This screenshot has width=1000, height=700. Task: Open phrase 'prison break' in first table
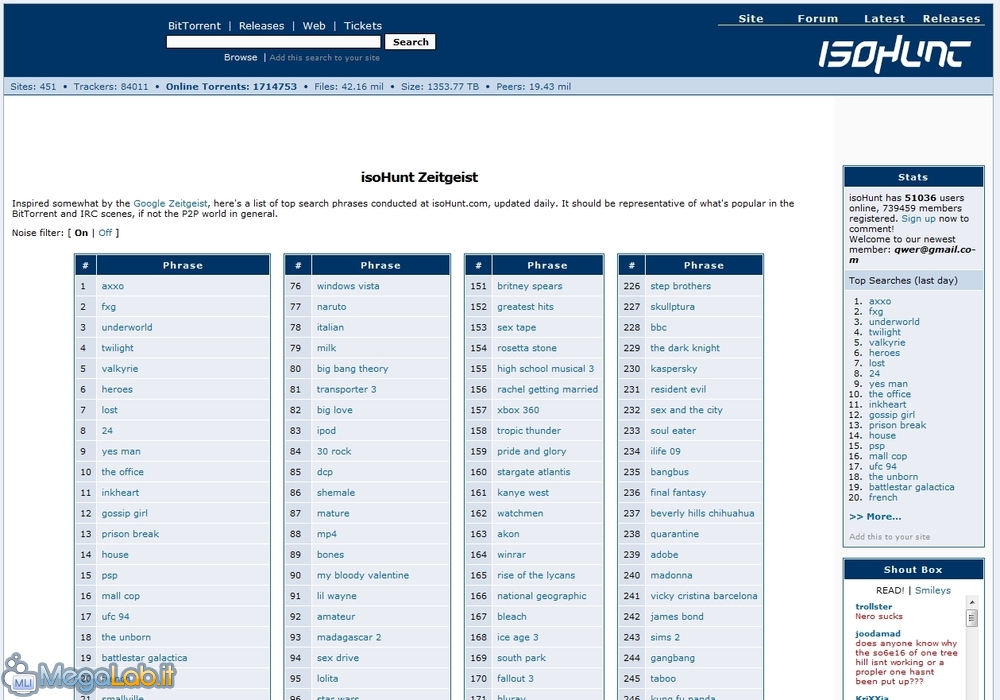pos(130,534)
